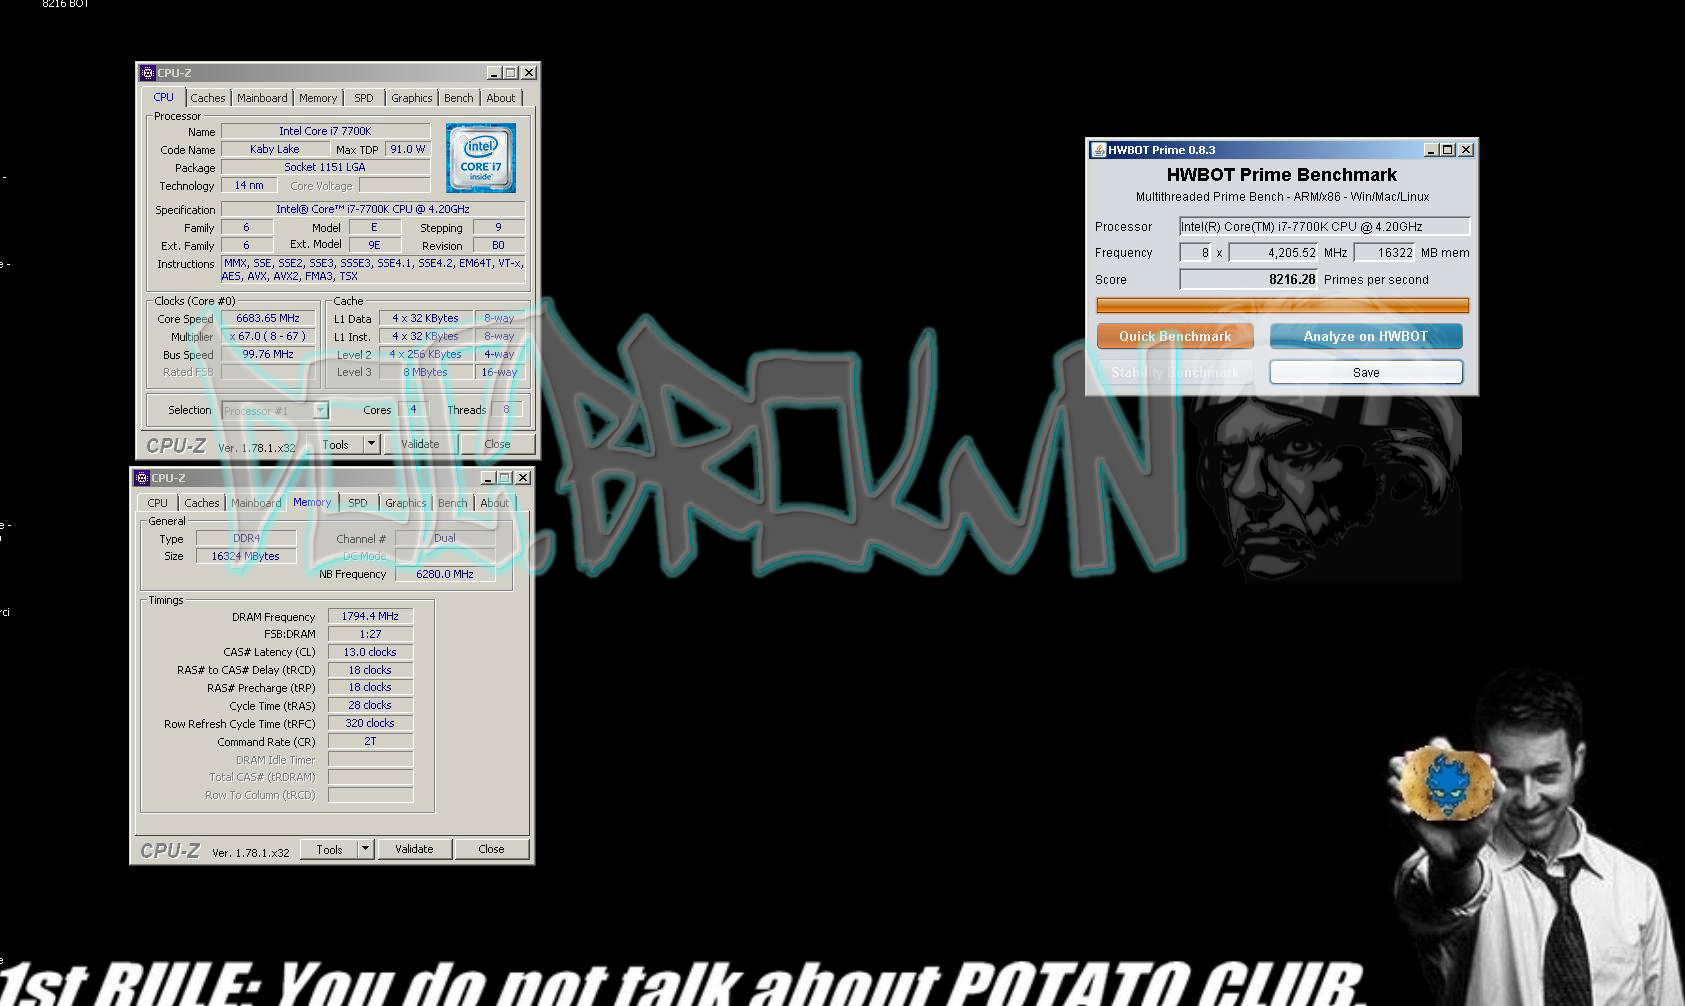
Task: Maximize the HWBOT Prime window
Action: pos(1448,150)
